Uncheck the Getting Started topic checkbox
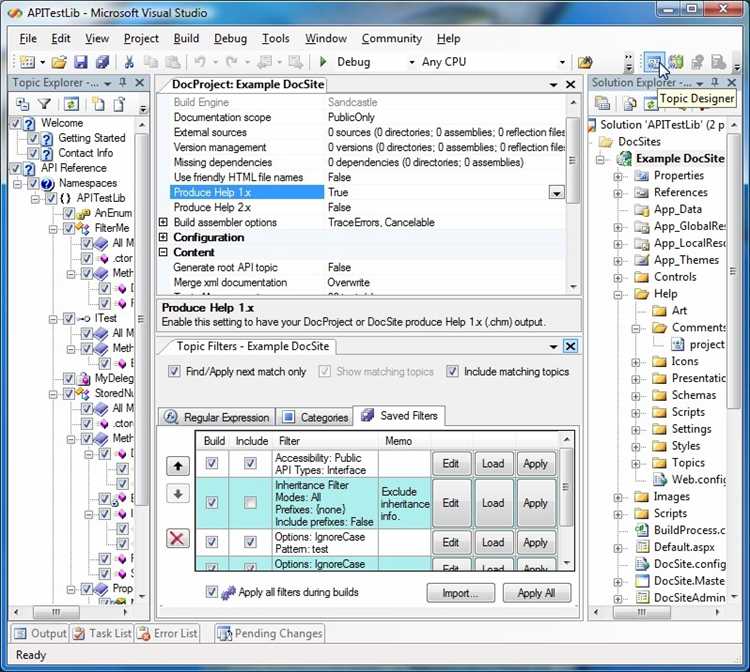Image resolution: width=750 pixels, height=672 pixels. coord(33,139)
